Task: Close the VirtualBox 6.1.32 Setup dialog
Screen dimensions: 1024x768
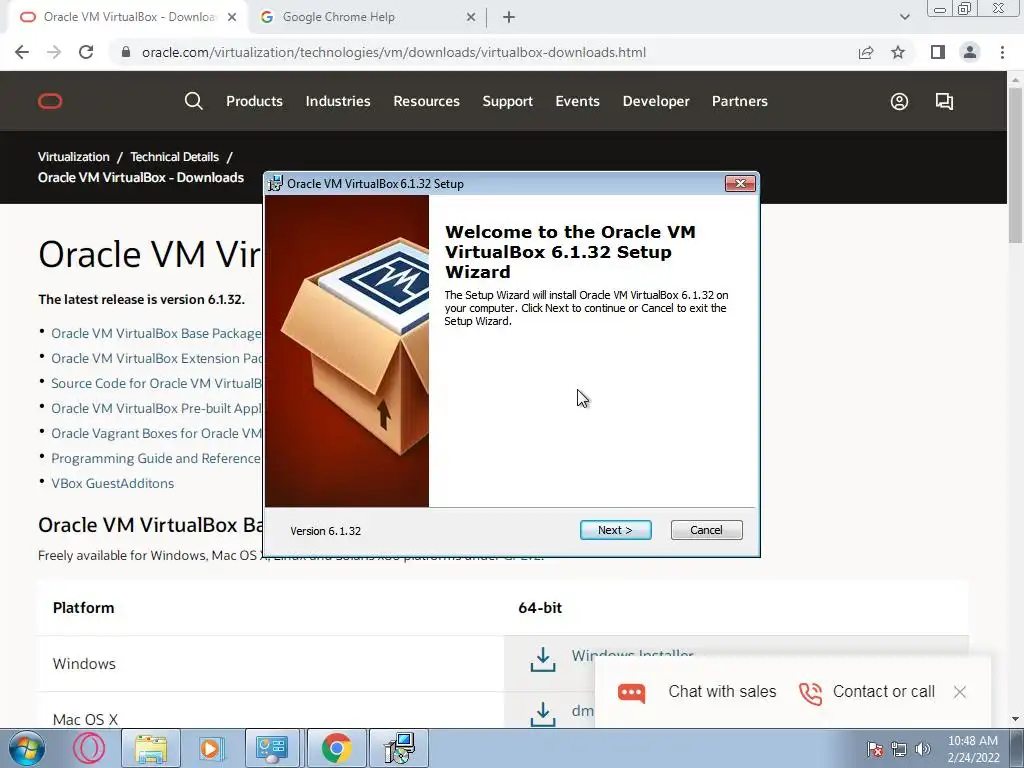Action: pos(740,184)
